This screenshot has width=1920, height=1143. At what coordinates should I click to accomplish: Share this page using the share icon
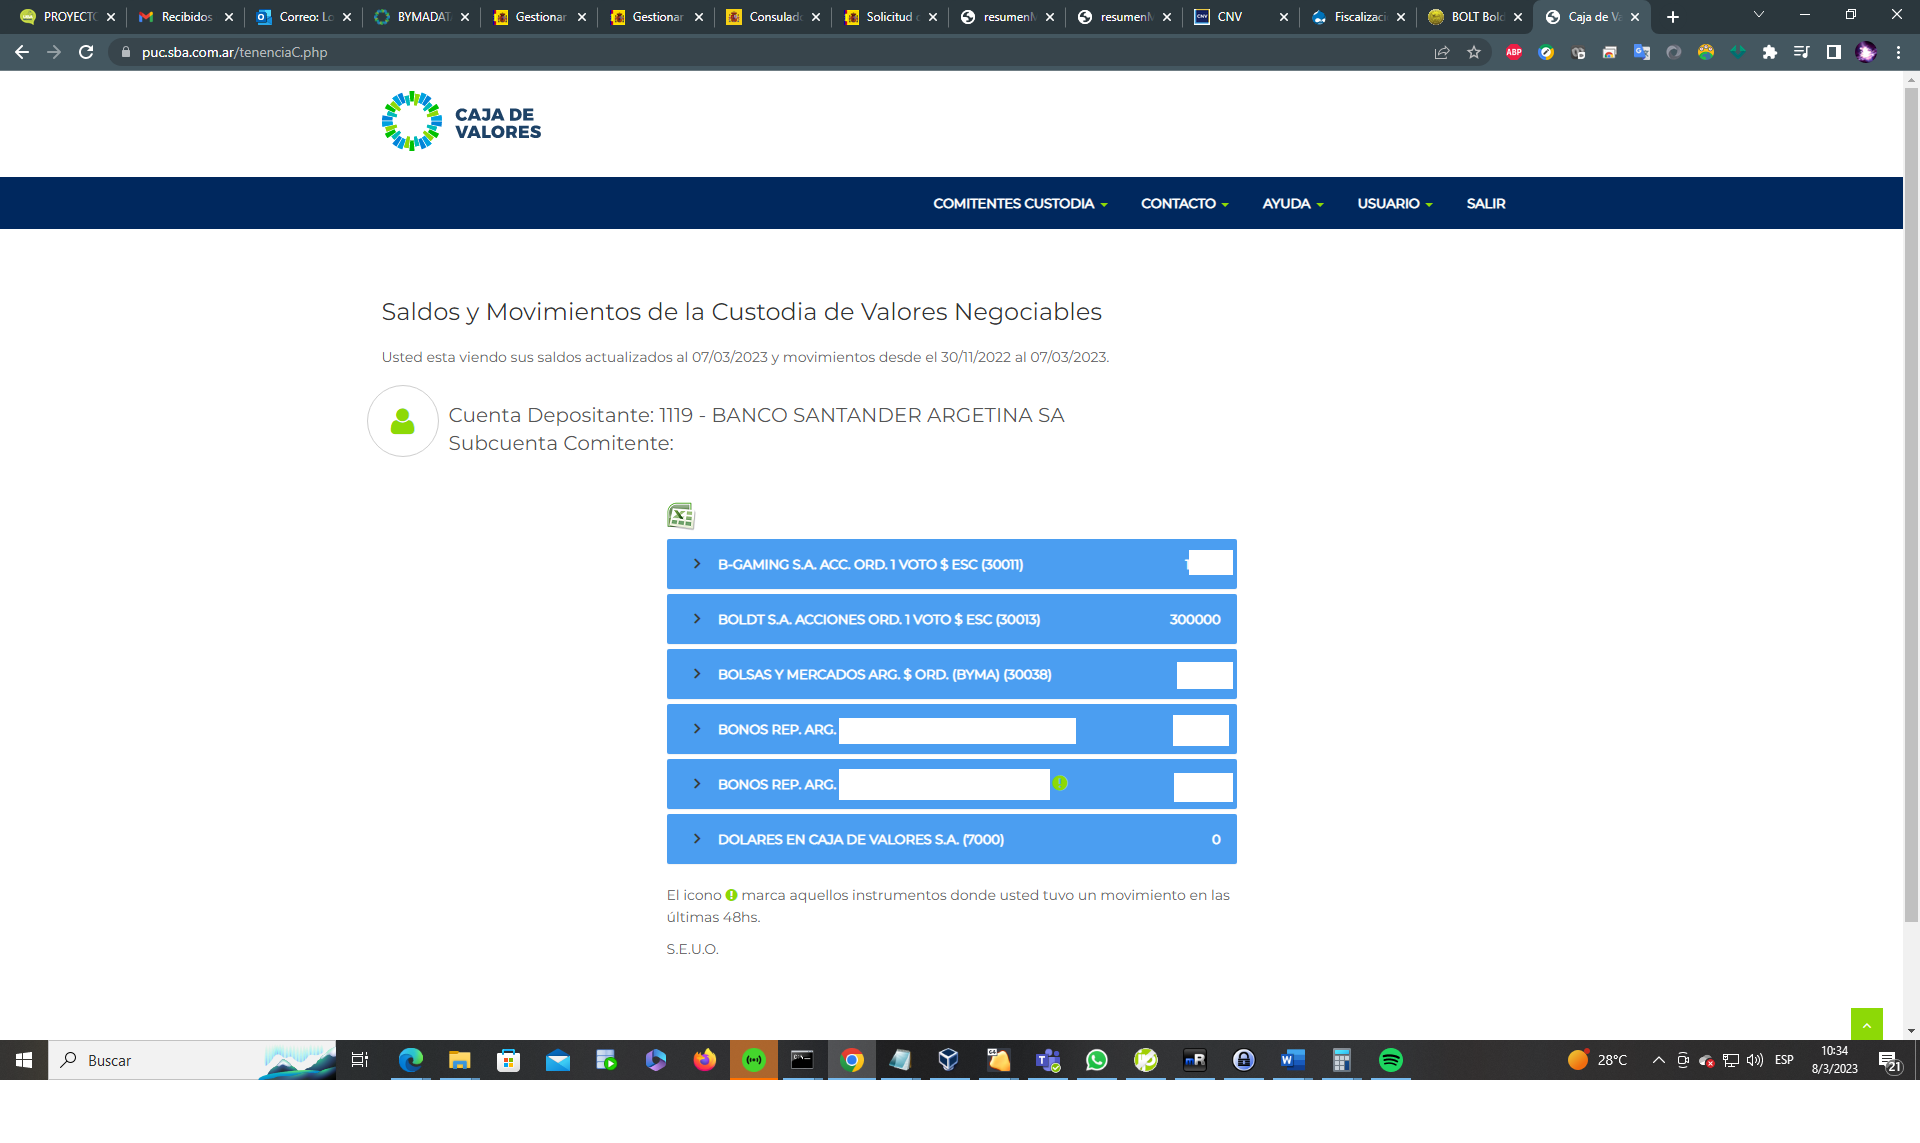tap(1442, 52)
